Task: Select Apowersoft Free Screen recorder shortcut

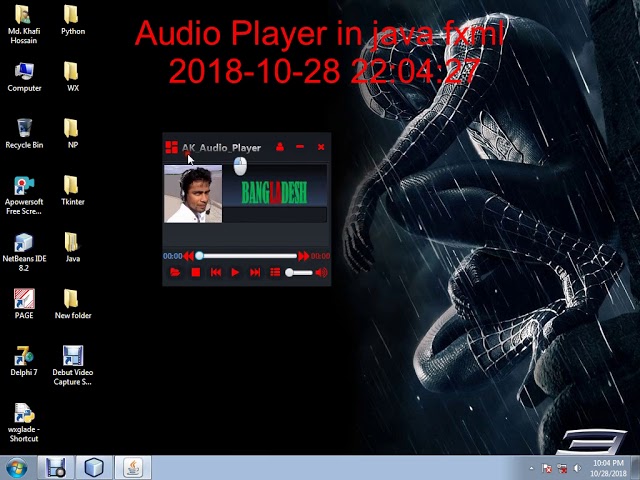Action: coord(24,196)
